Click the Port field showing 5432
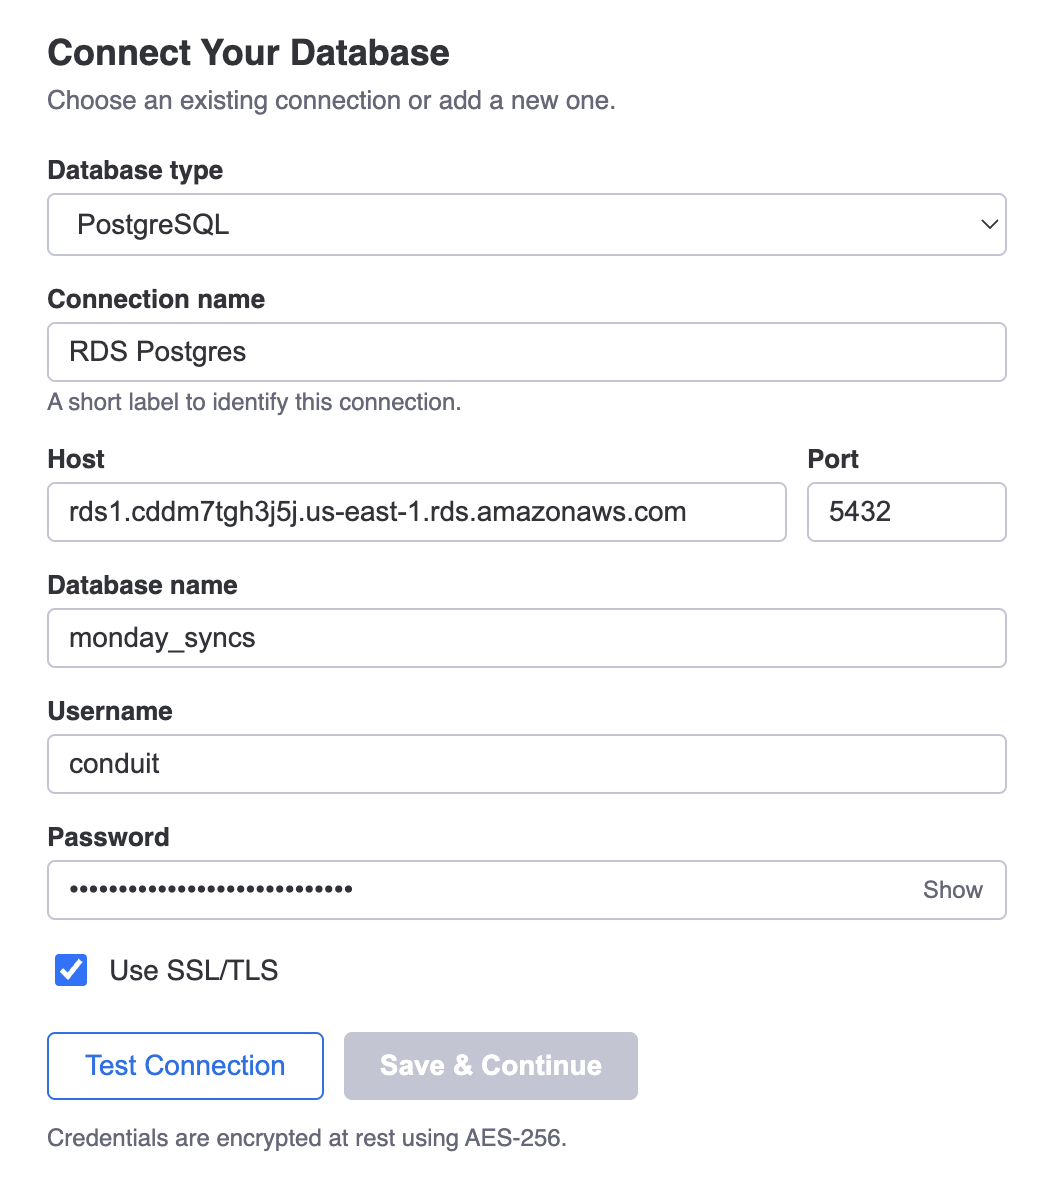Image resolution: width=1062 pixels, height=1178 pixels. [906, 512]
